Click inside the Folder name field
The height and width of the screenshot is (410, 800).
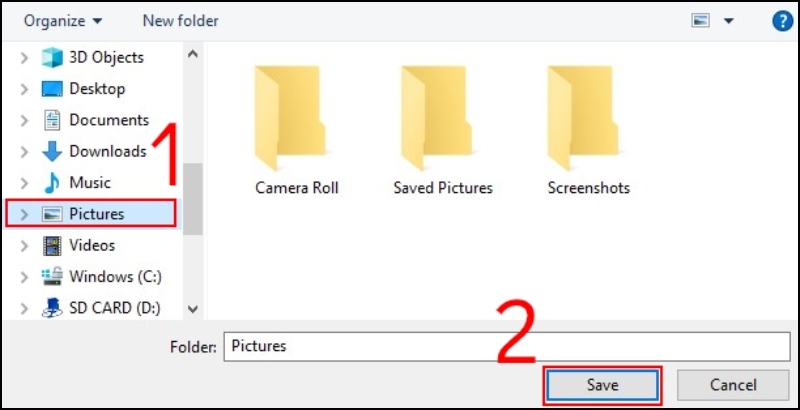coord(507,347)
